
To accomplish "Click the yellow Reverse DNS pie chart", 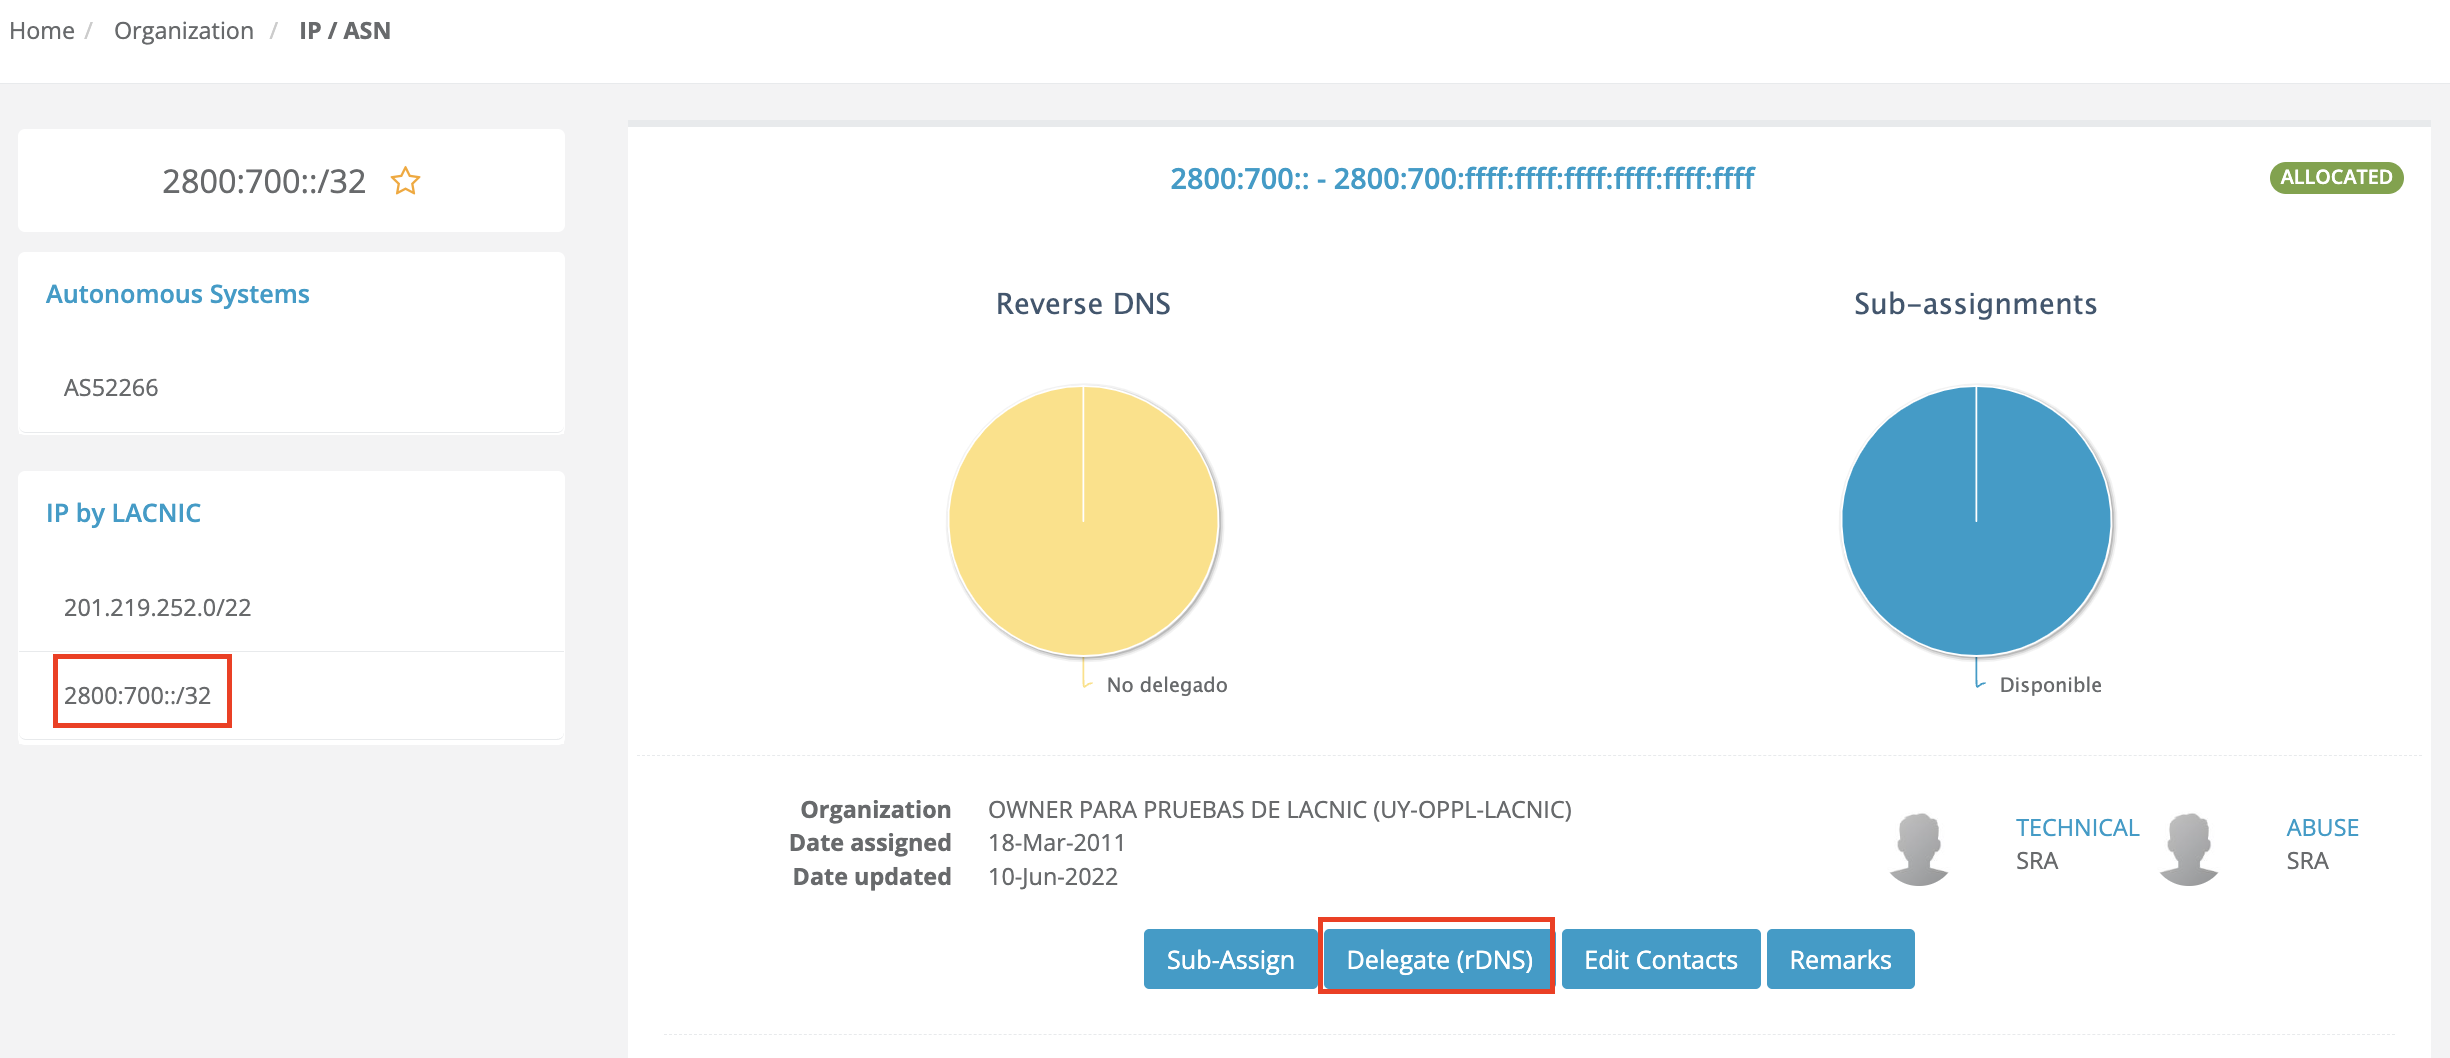I will tap(1083, 521).
